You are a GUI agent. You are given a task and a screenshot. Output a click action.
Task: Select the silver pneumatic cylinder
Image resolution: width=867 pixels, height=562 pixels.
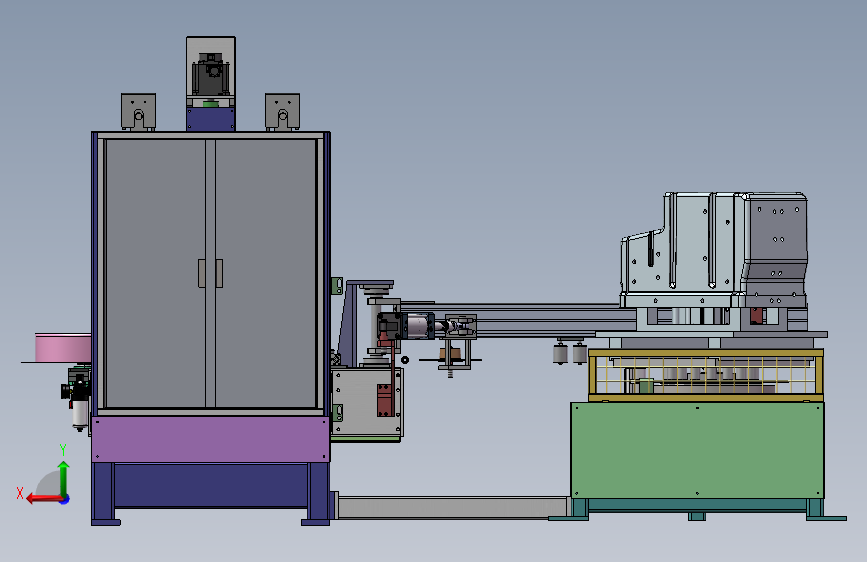click(419, 326)
